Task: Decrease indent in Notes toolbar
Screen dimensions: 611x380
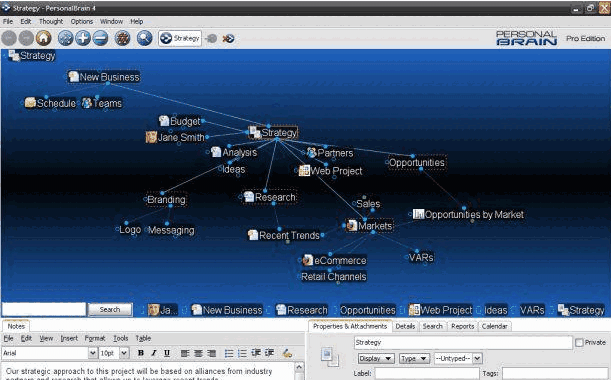Action: [256, 353]
